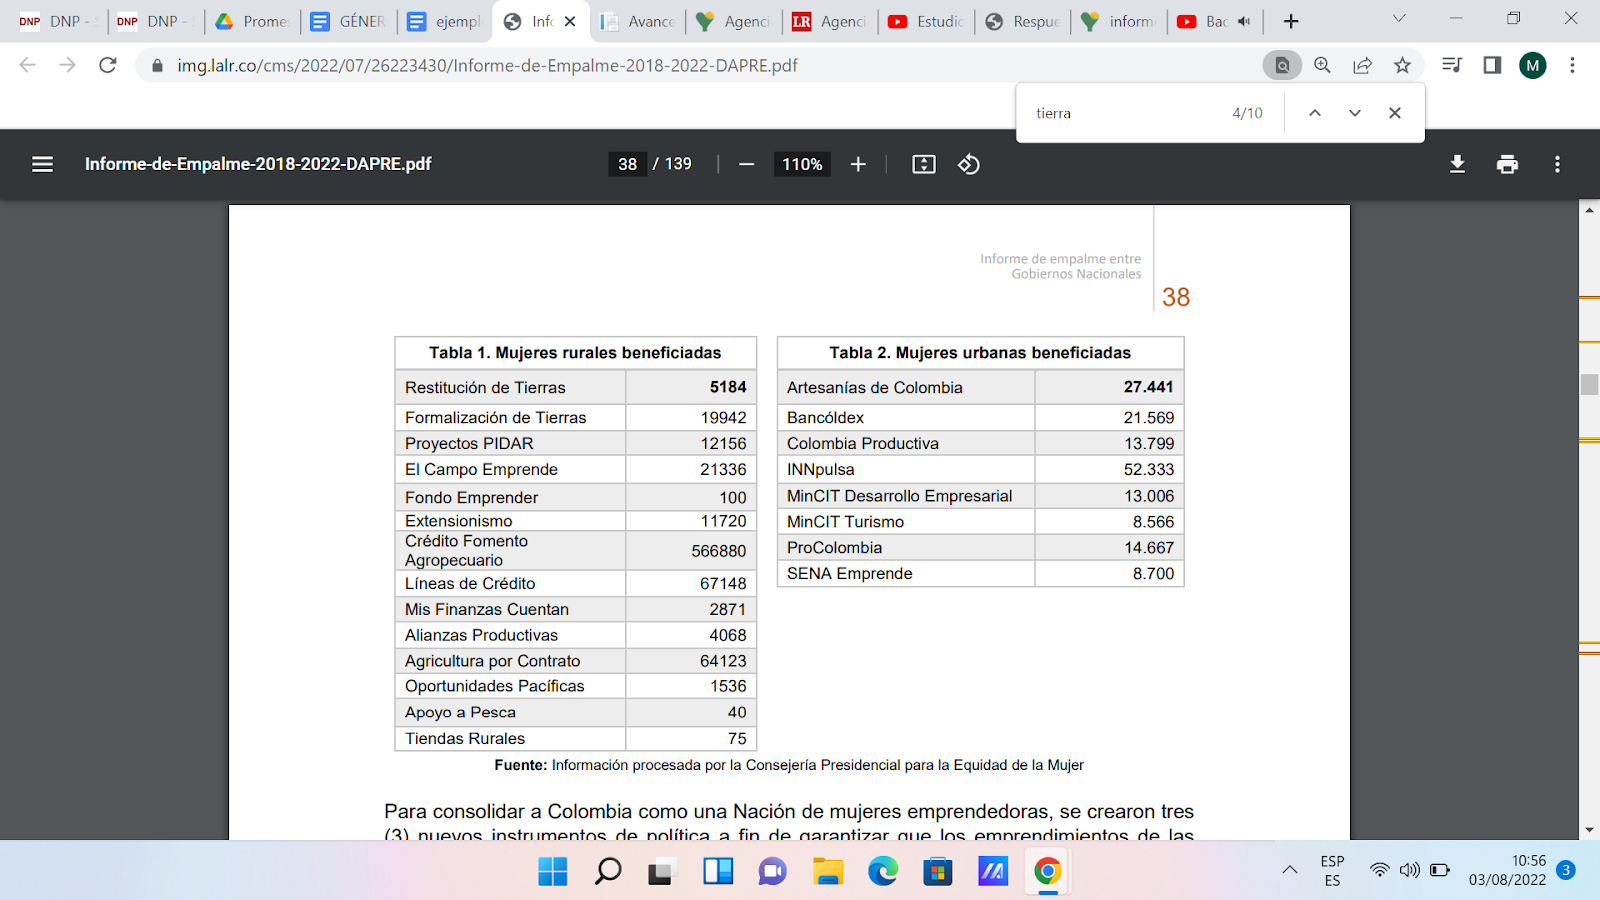
Task: Click the forward navigation arrow
Action: point(67,65)
